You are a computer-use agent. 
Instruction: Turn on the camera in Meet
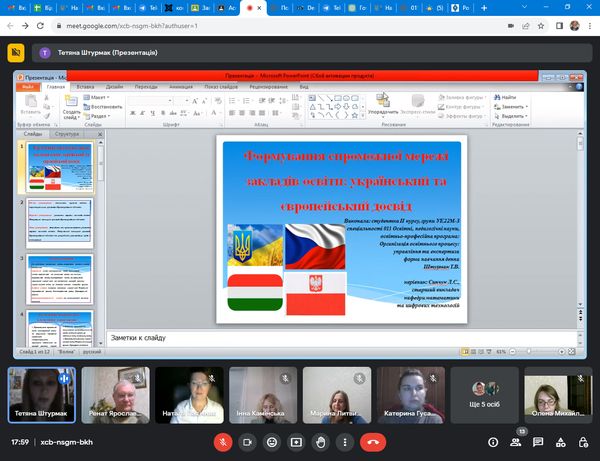coord(248,441)
